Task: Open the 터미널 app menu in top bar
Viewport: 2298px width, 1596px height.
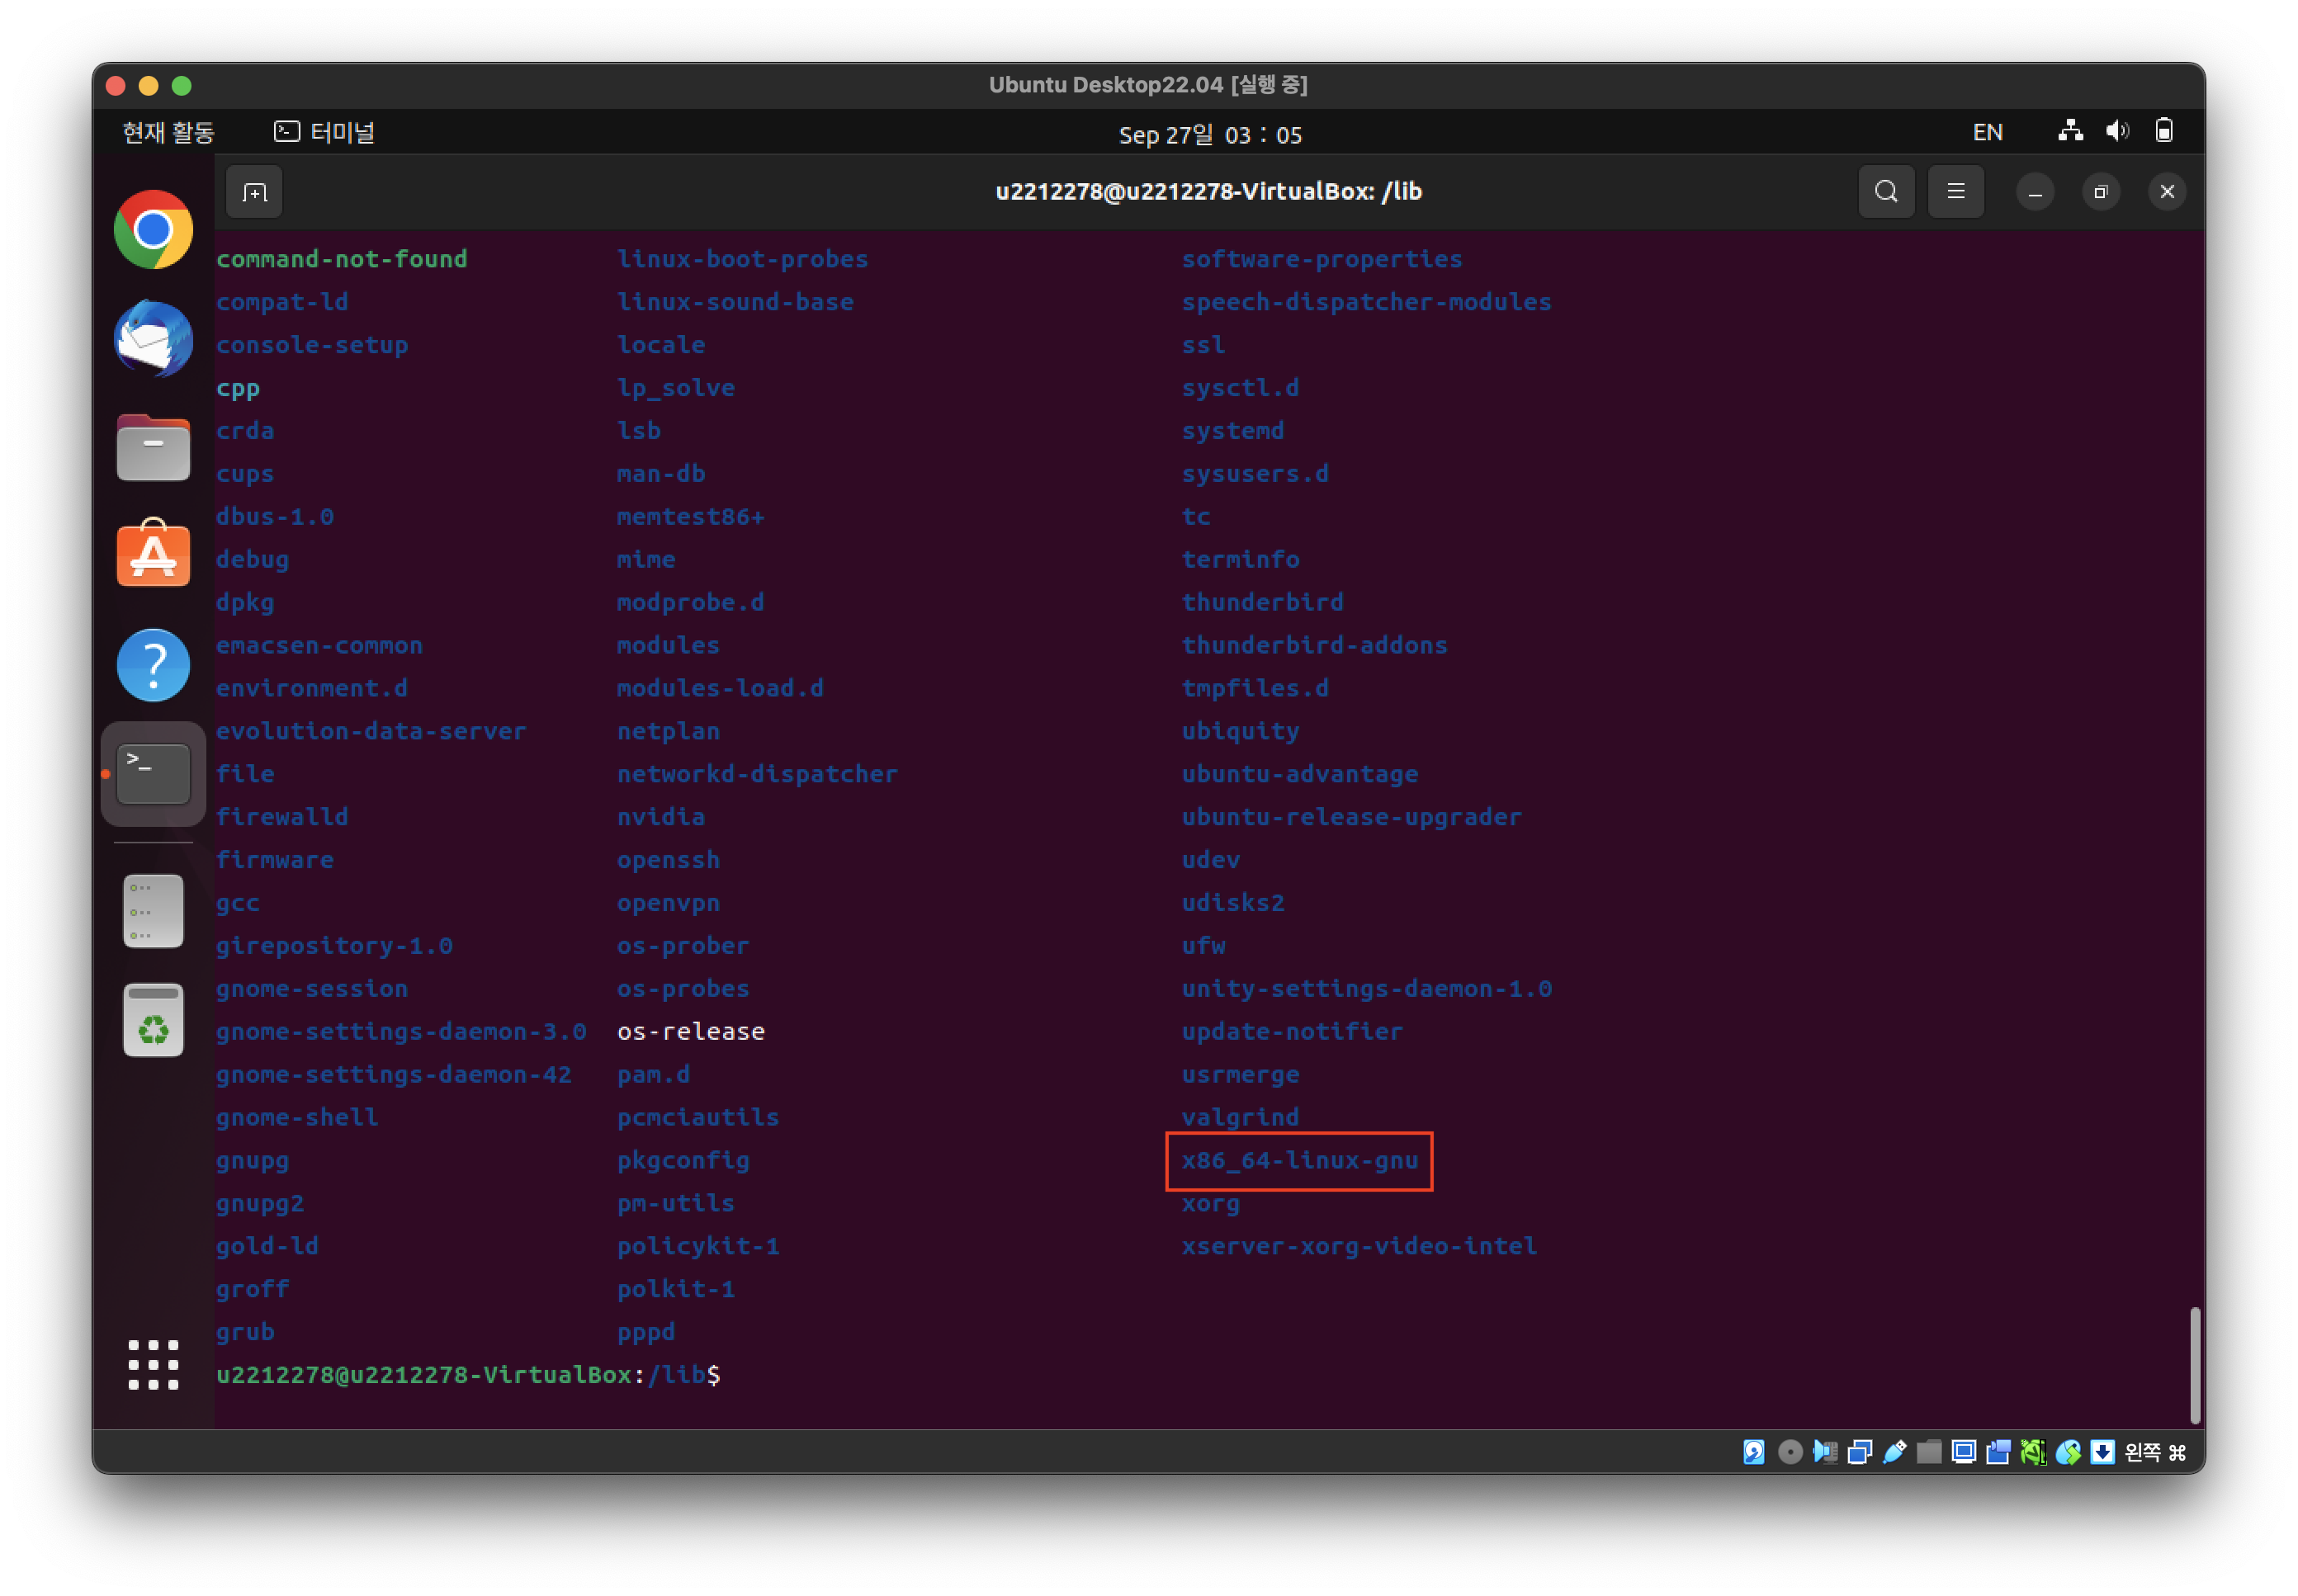Action: (x=324, y=133)
